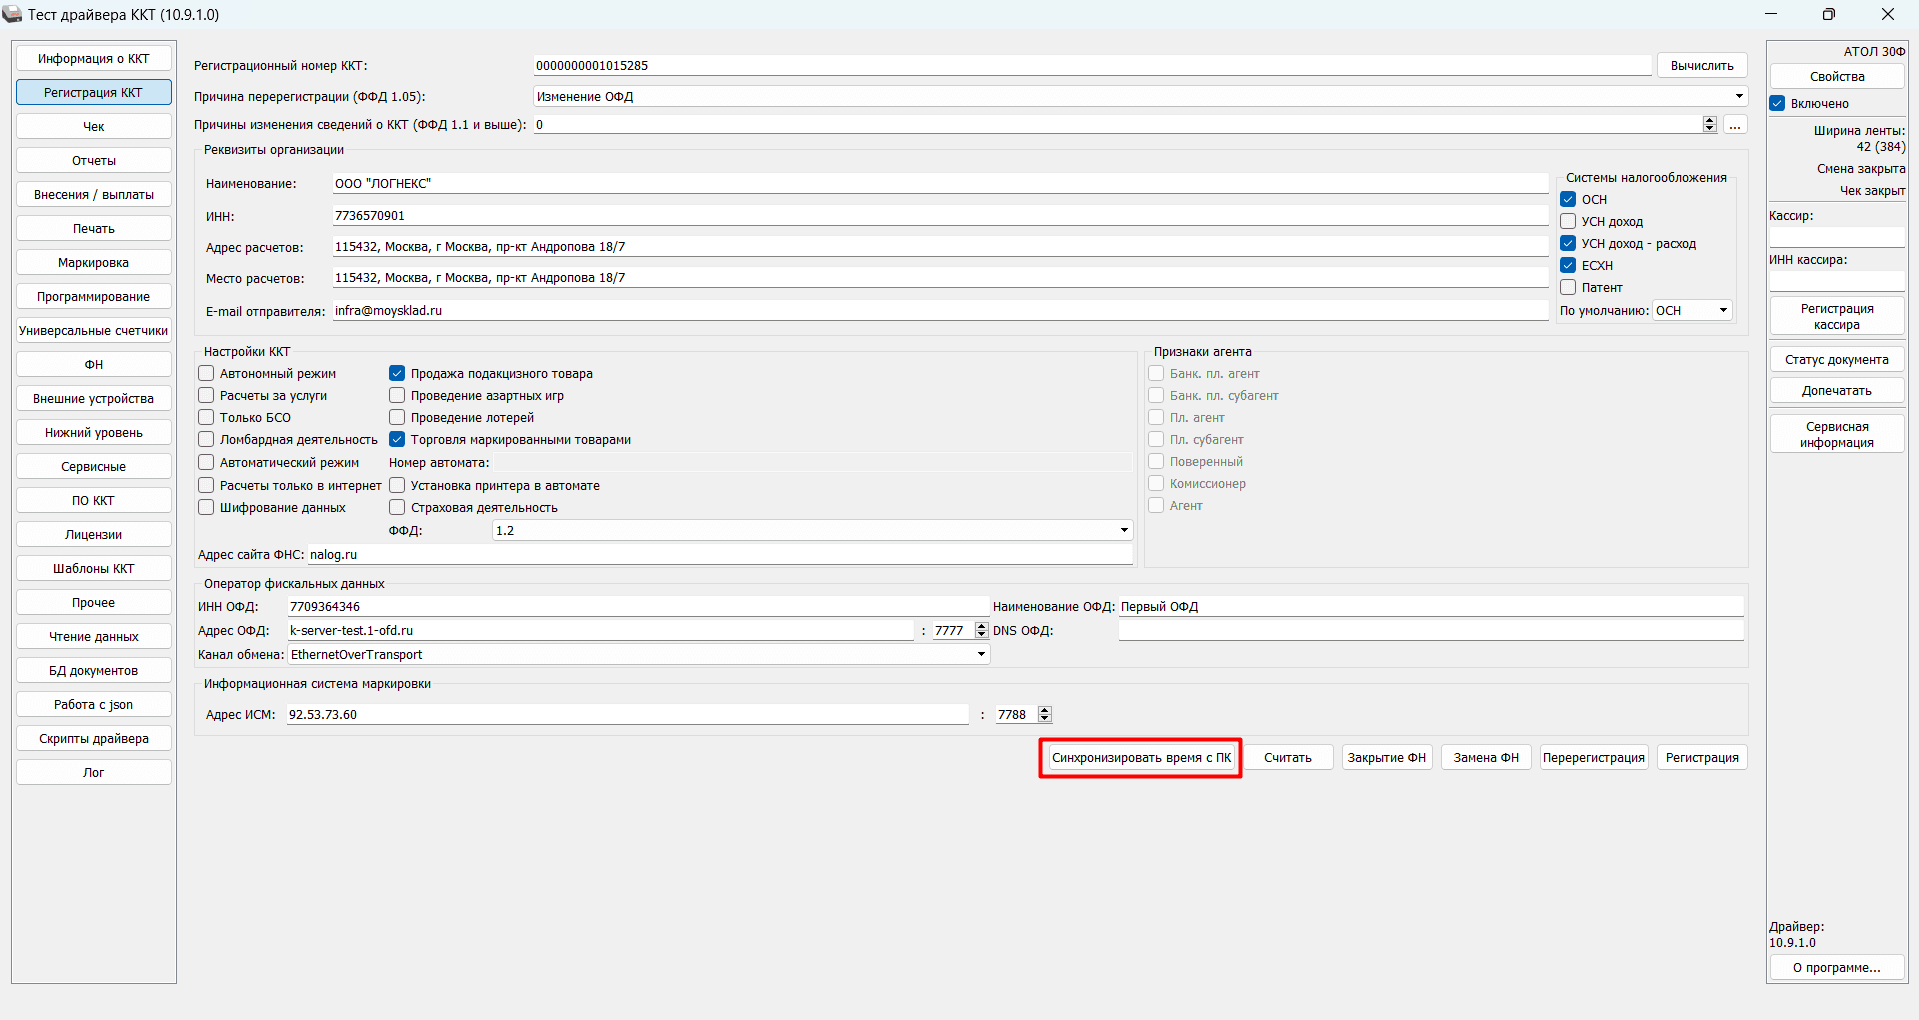The width and height of the screenshot is (1919, 1020).
Task: Click Синхронизировать время с ПК button
Action: (1140, 758)
